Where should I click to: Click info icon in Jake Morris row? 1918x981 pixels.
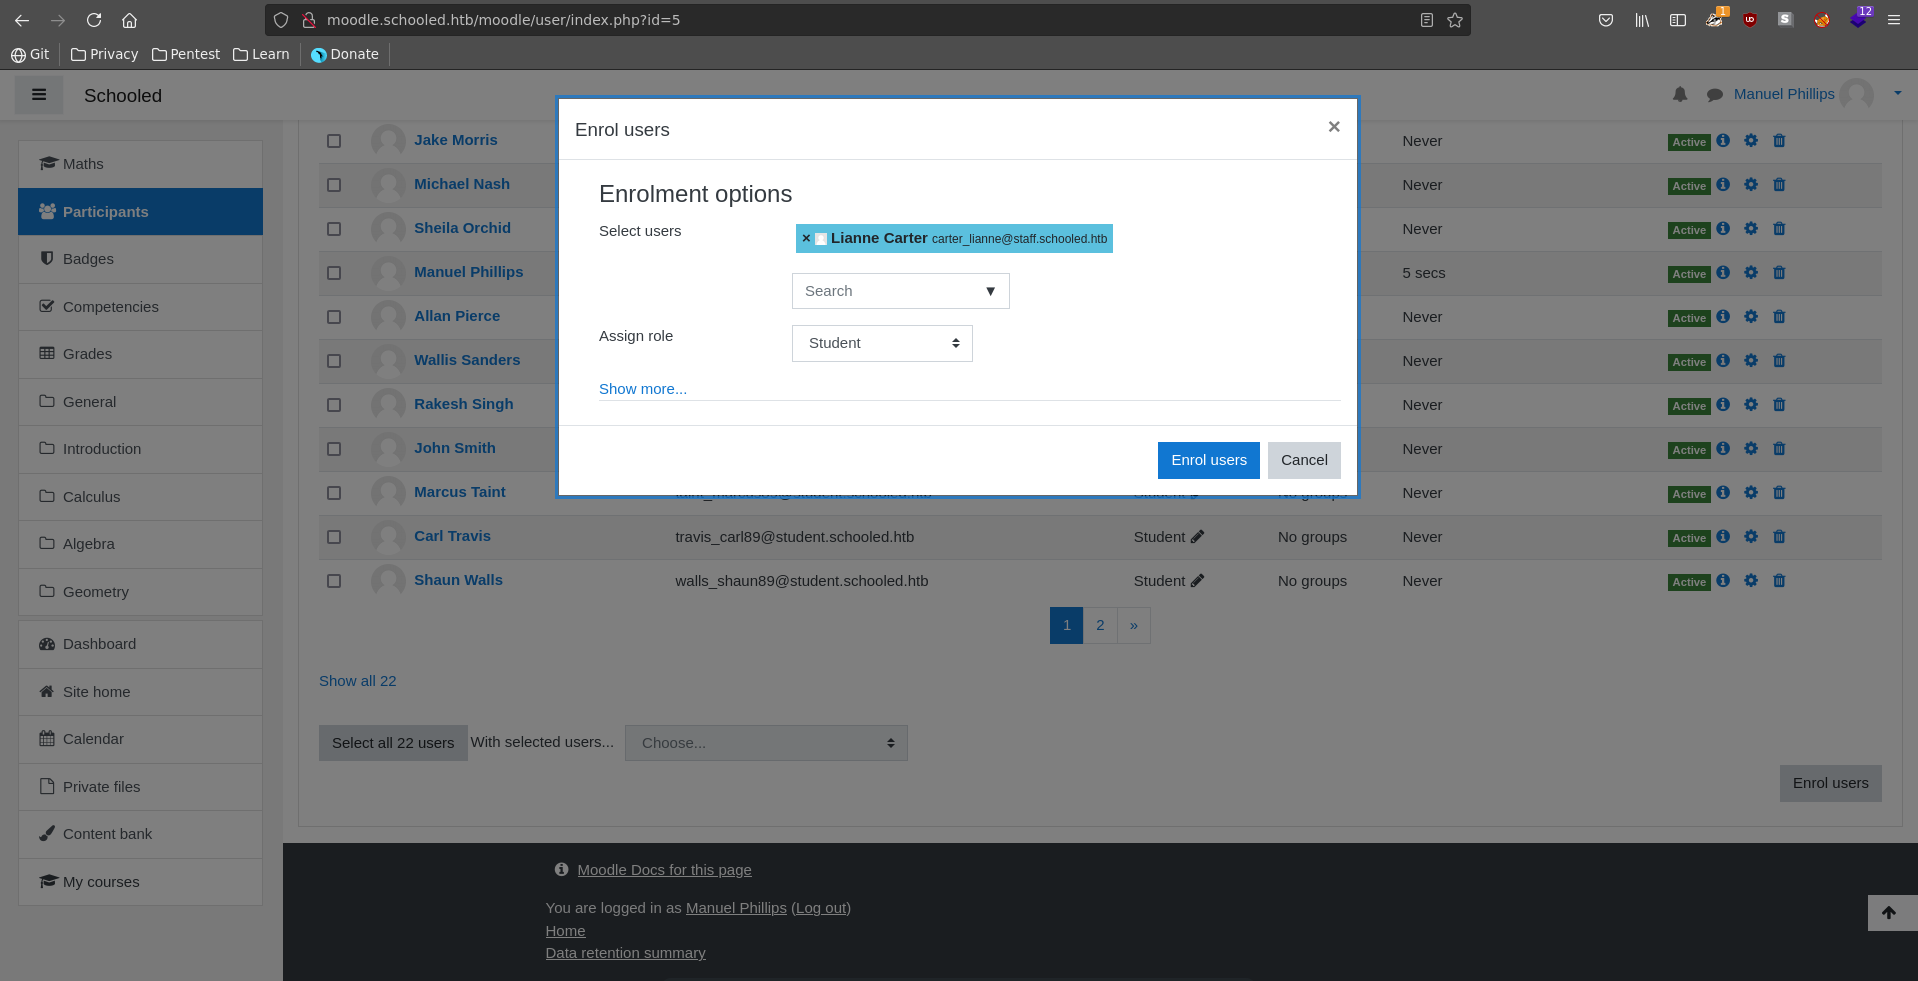tap(1723, 141)
